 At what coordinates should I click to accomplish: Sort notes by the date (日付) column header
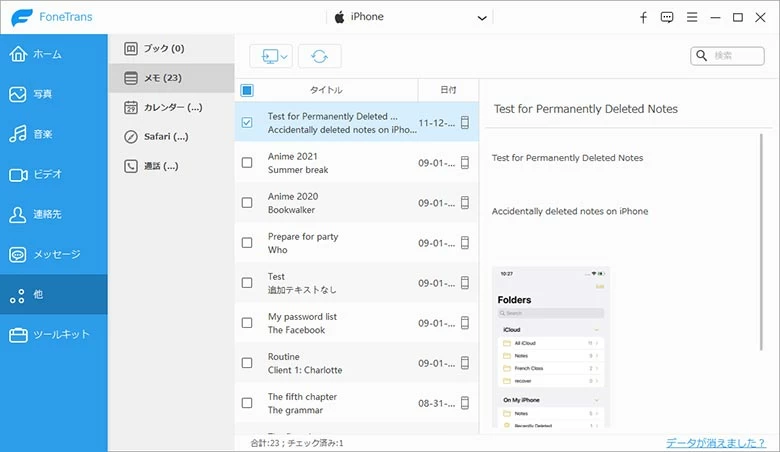coord(447,90)
